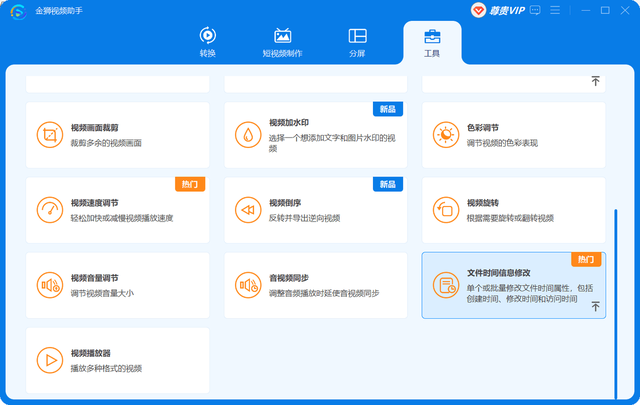Click 新品 badge on 视频倒序 card
Screen dimensions: 640x405
click(388, 184)
